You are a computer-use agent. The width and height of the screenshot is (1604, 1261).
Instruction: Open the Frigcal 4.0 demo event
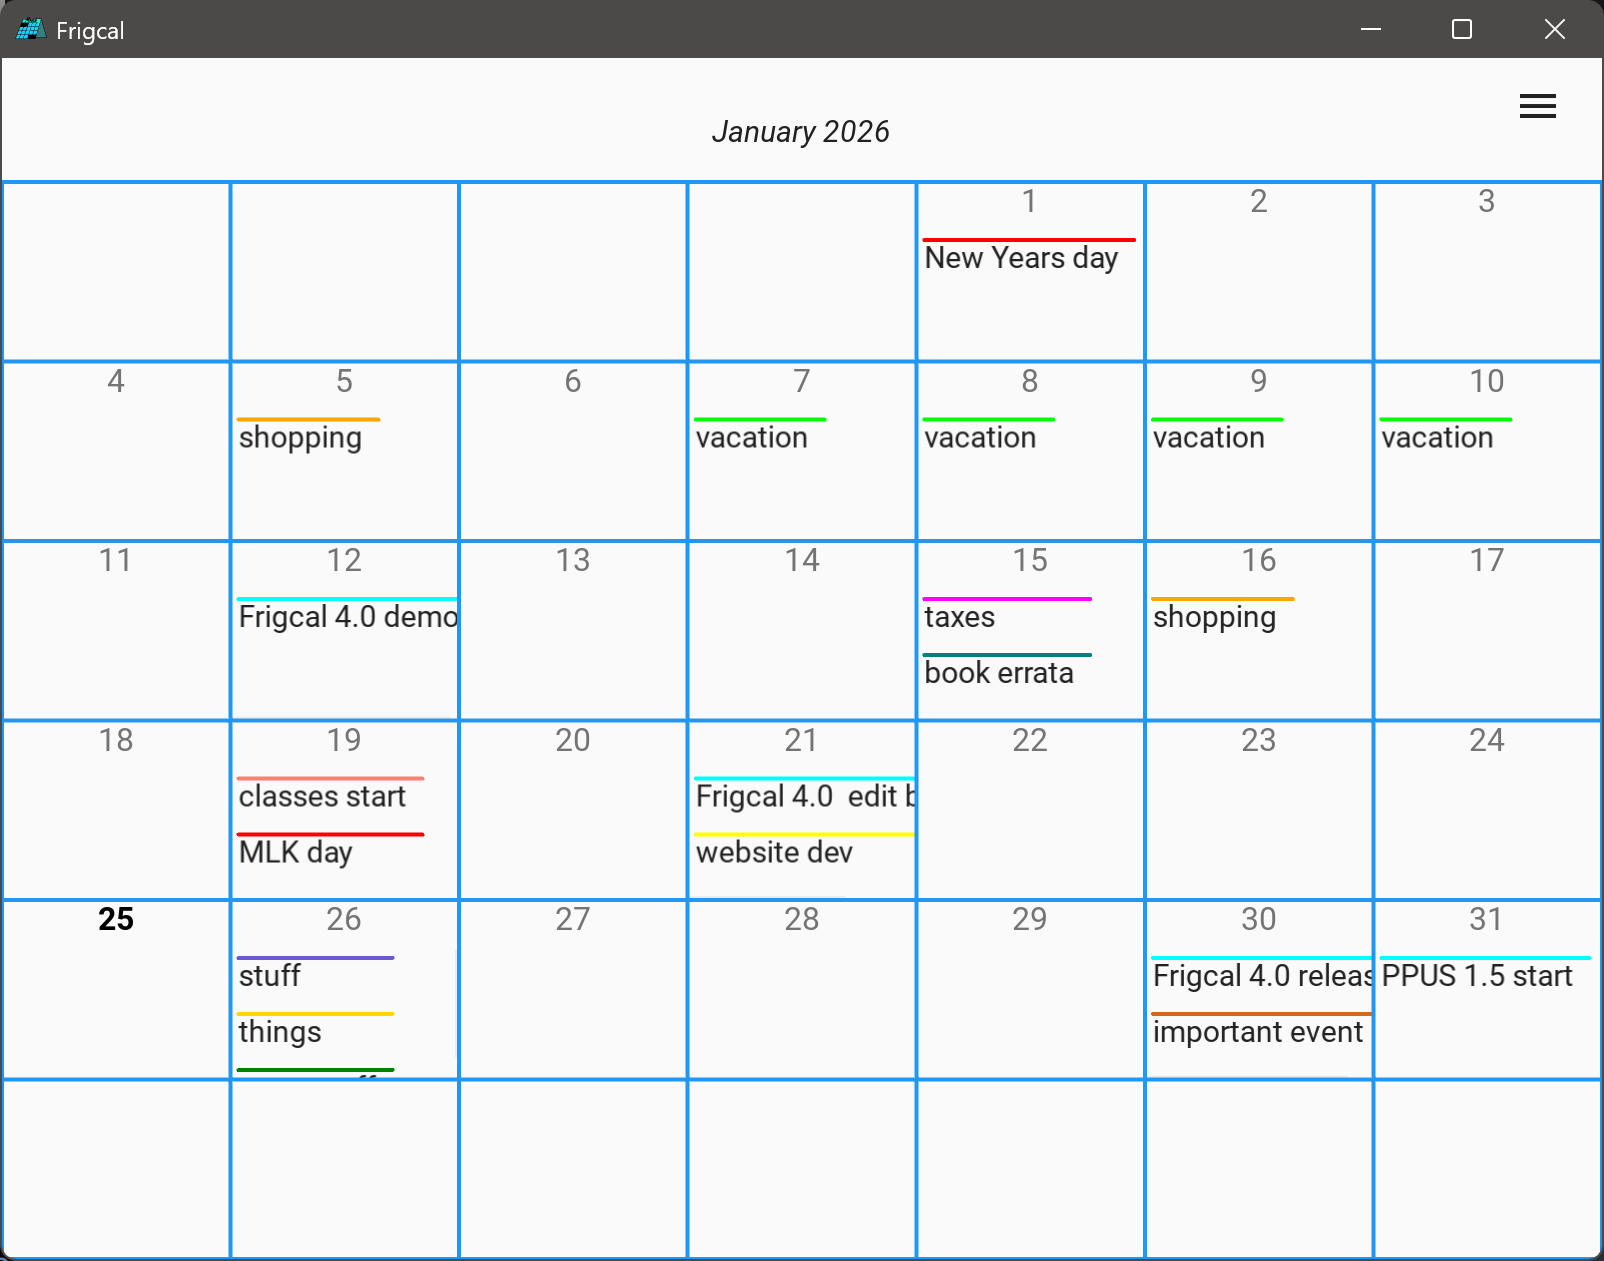click(347, 617)
